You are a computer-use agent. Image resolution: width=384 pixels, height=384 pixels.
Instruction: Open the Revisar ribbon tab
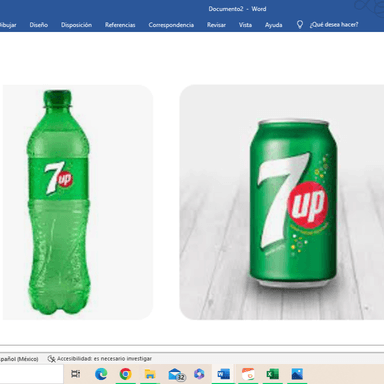[216, 25]
